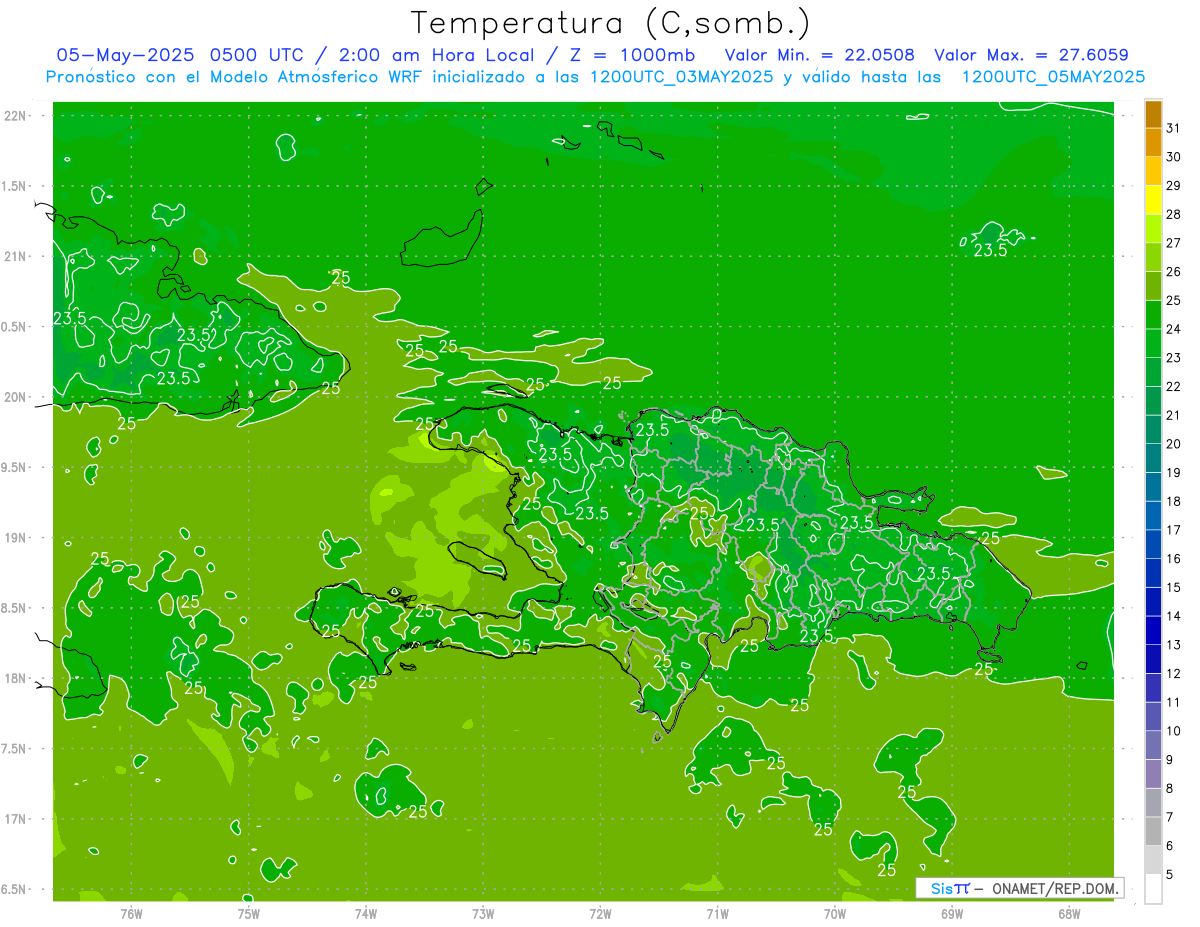Click the title 'Temperatura (C,somb.)'
1200x927 pixels.
click(x=611, y=23)
